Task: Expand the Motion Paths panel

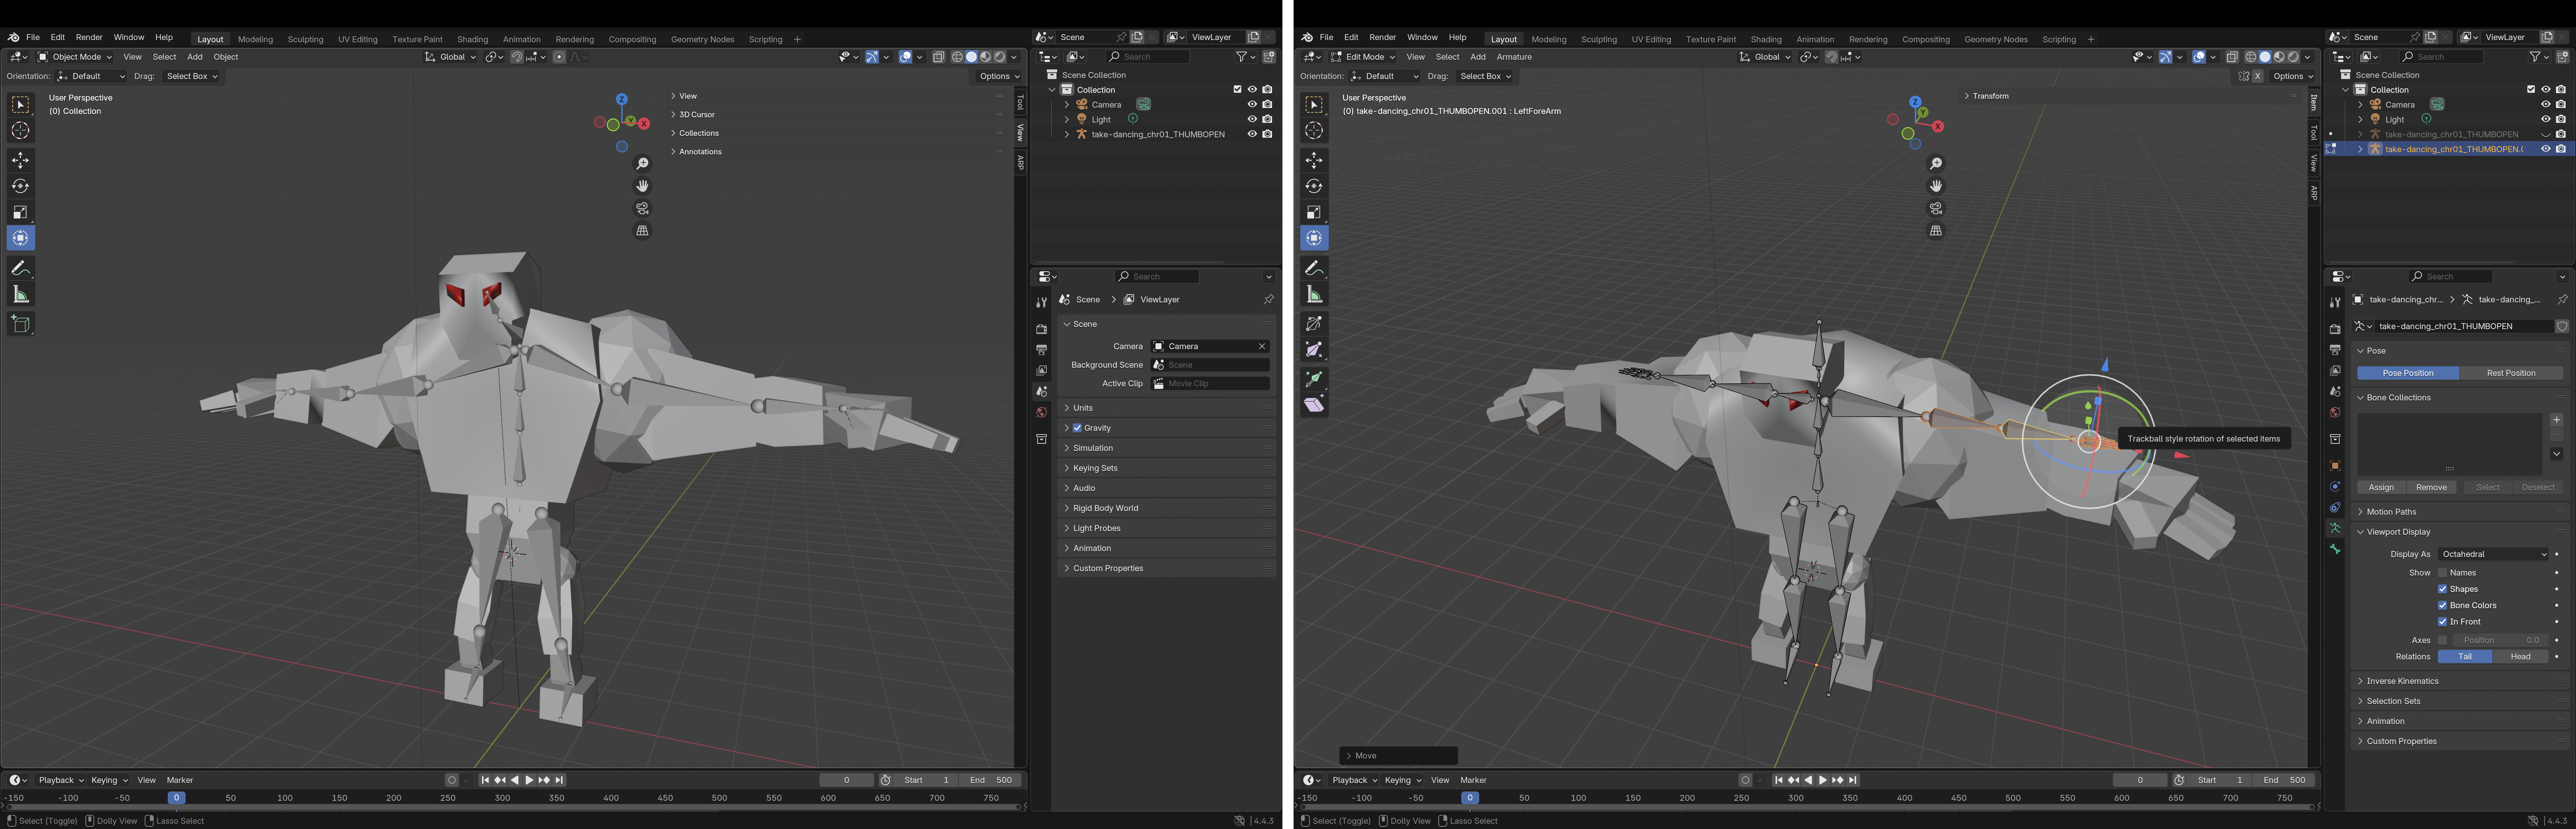Action: (x=2459, y=512)
